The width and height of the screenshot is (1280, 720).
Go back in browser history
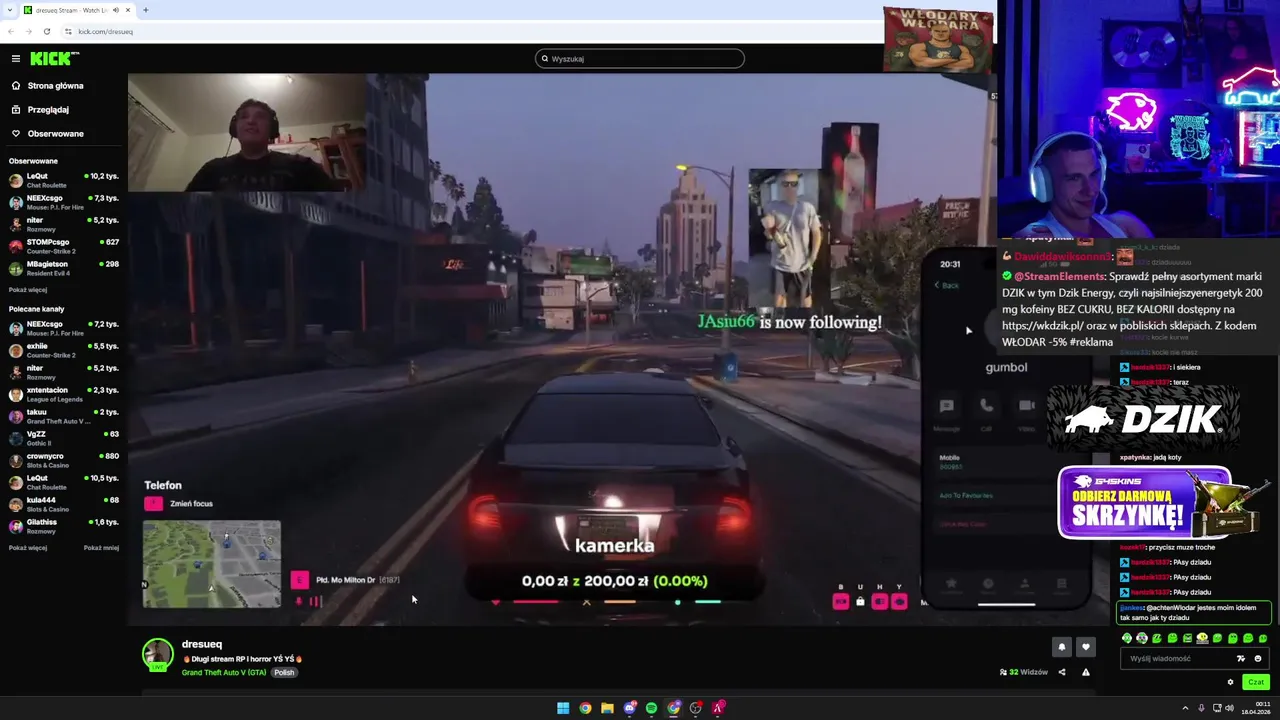click(x=10, y=31)
